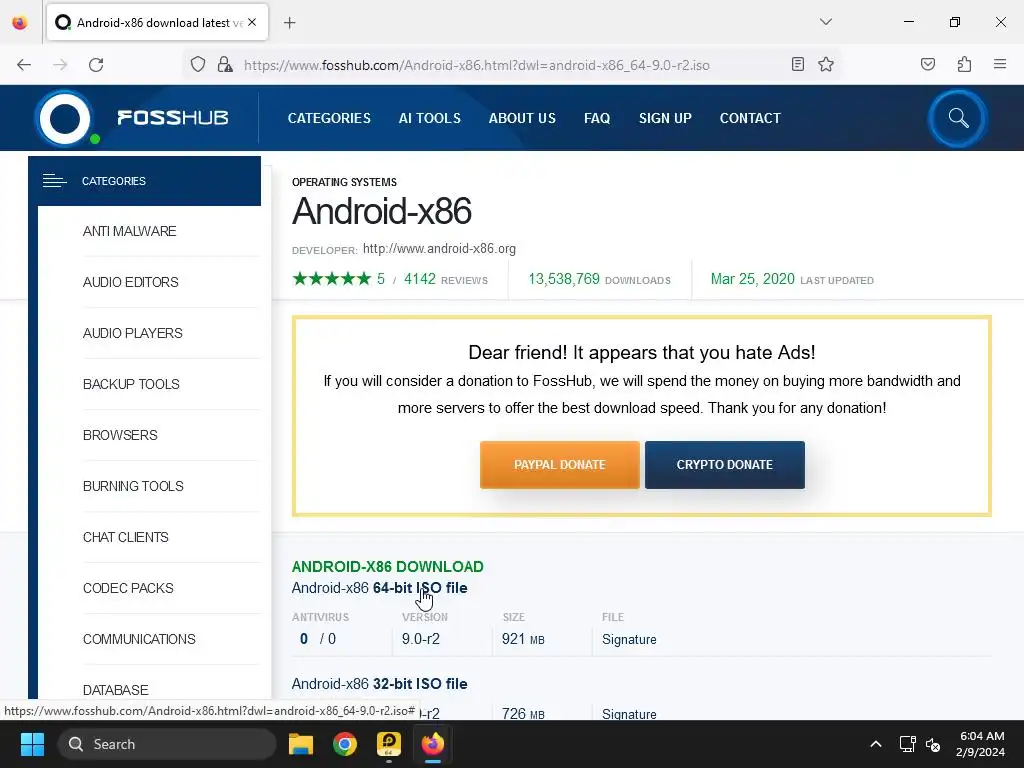Click the CRYPTO DONATE button
Screen dimensions: 1024x768
tap(725, 464)
